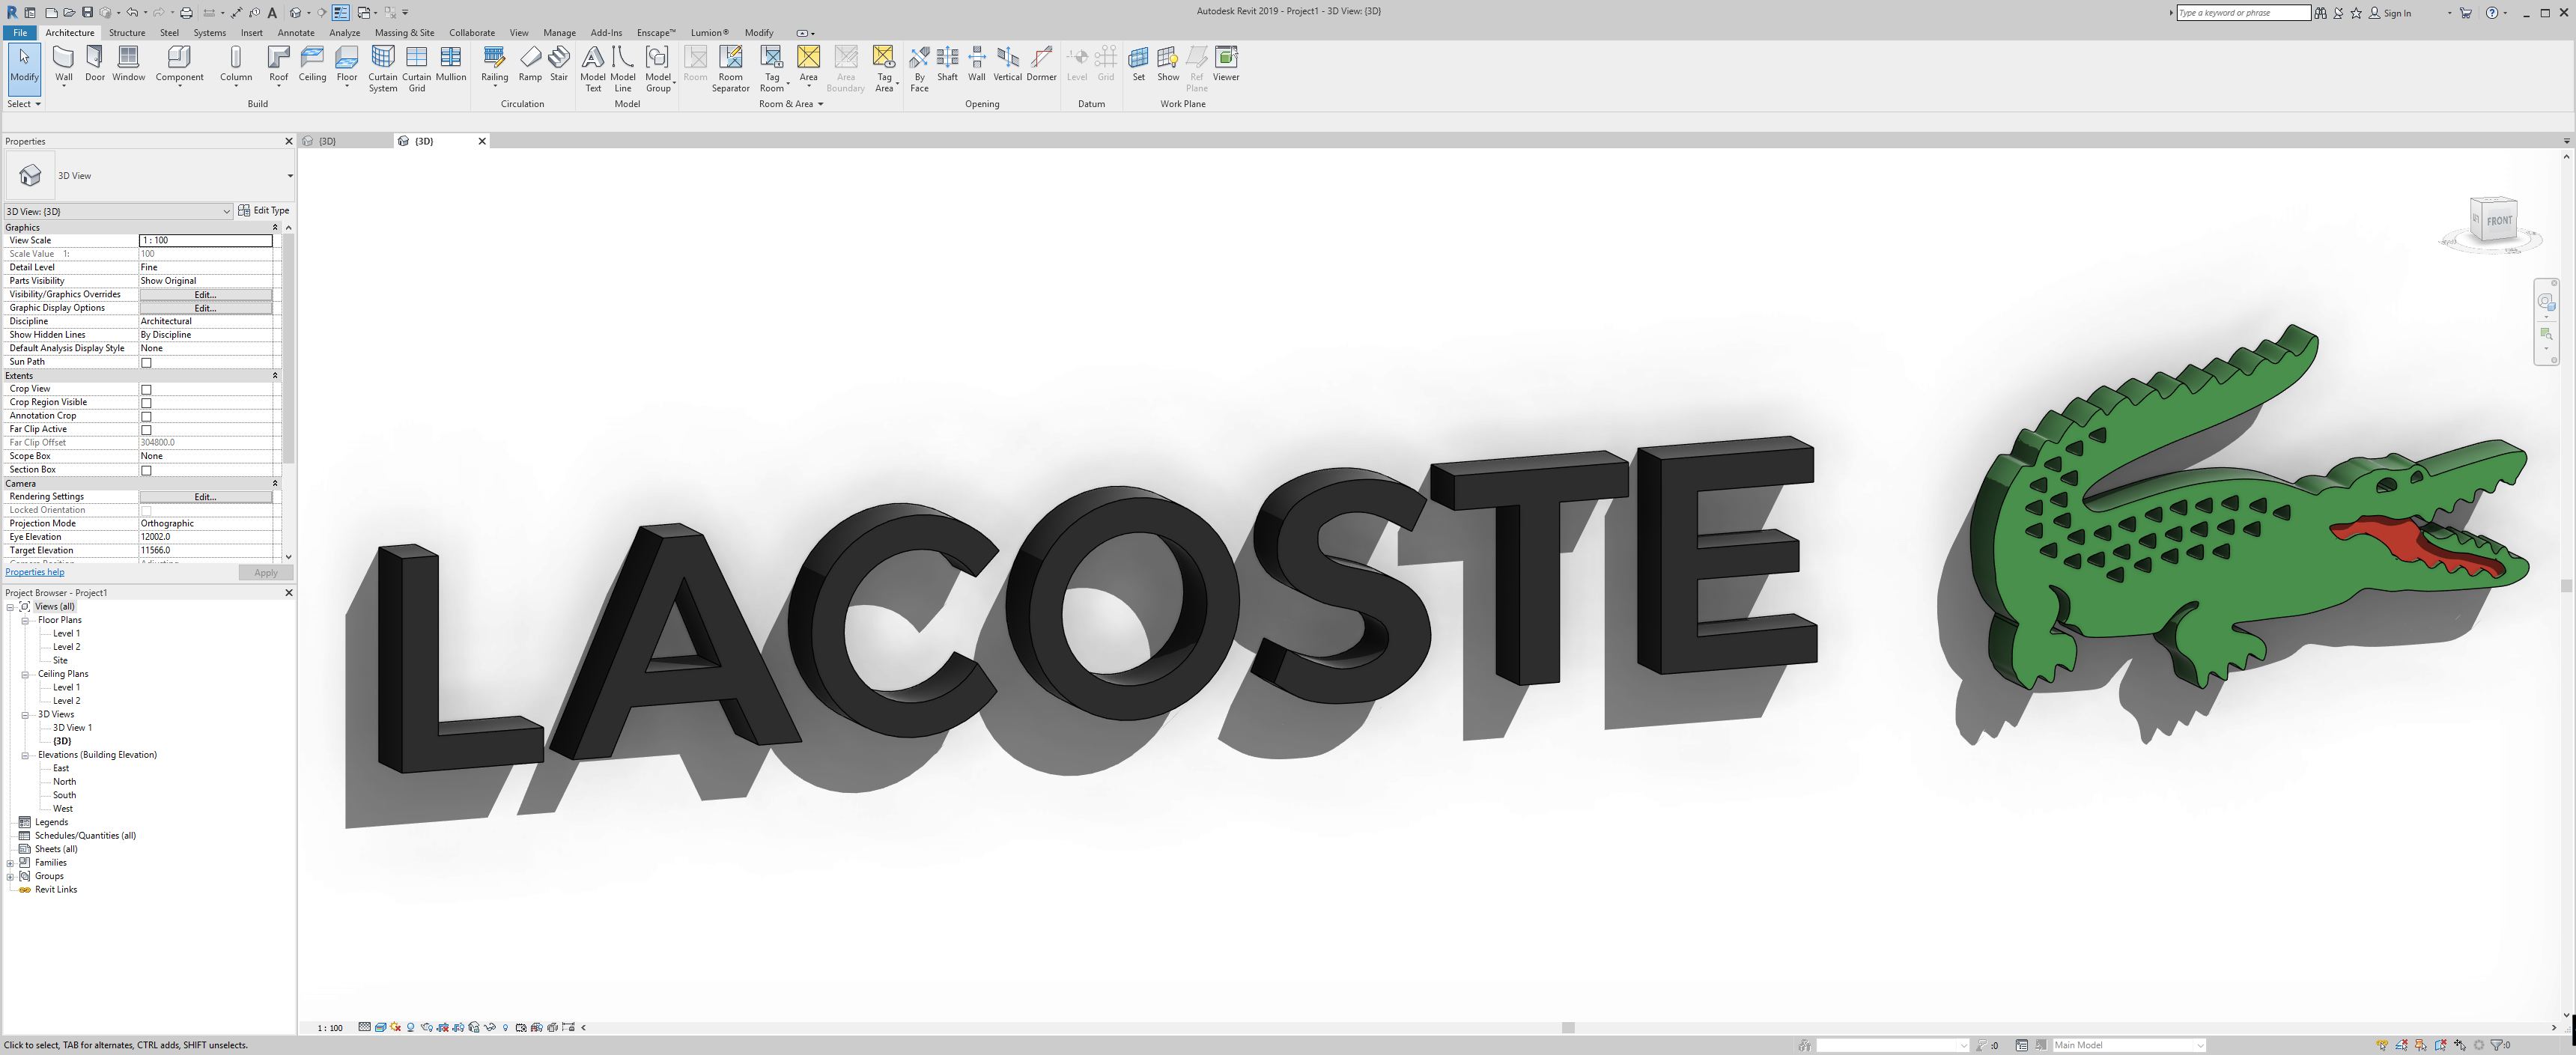Collapse the Graphics section in Properties
Image resolution: width=2576 pixels, height=1055 pixels.
click(275, 227)
